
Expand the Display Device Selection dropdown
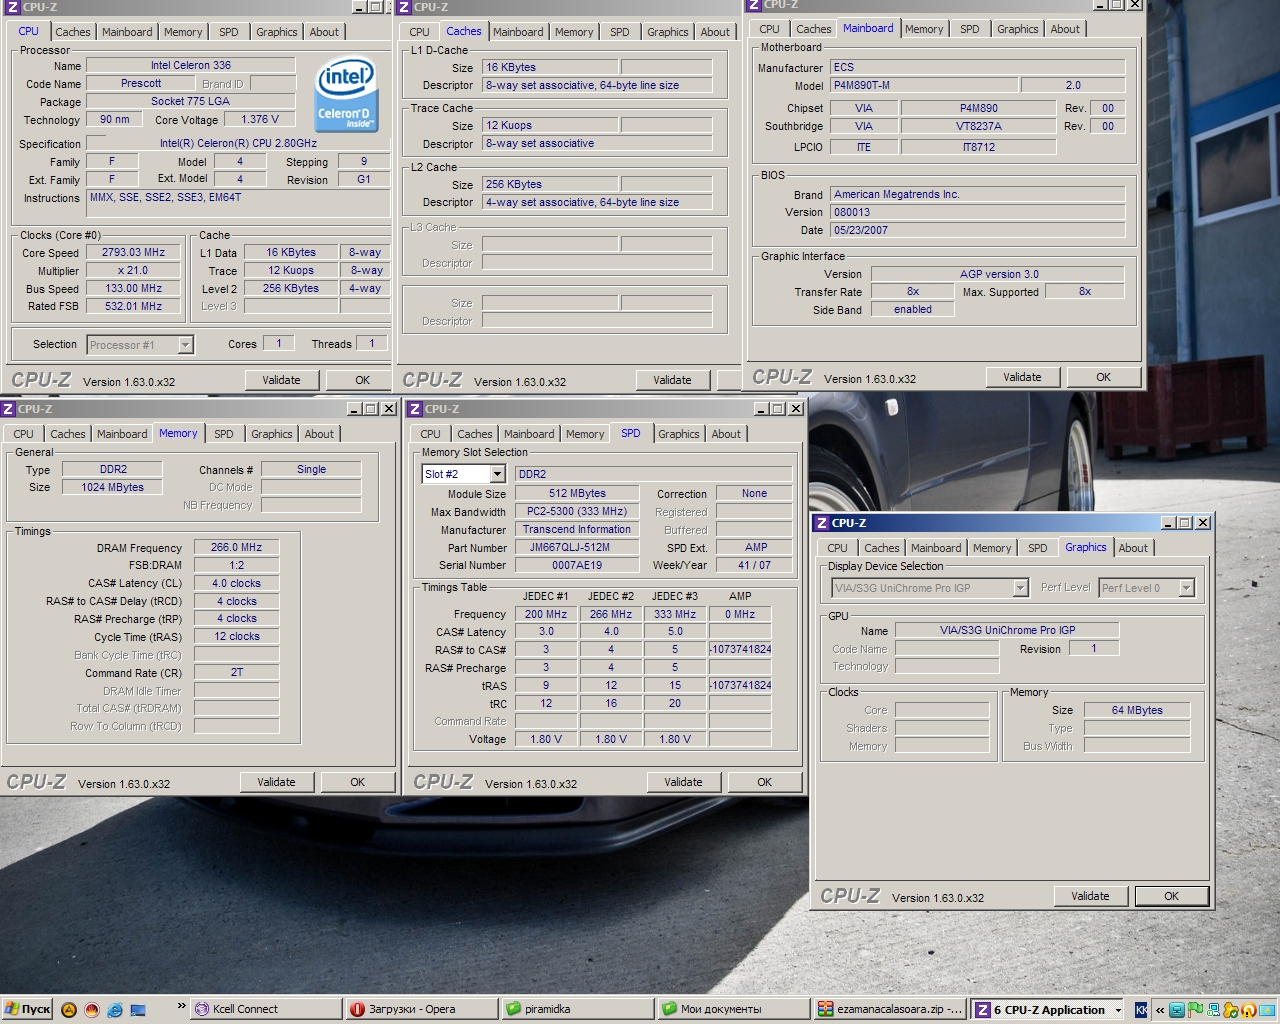click(x=1020, y=588)
